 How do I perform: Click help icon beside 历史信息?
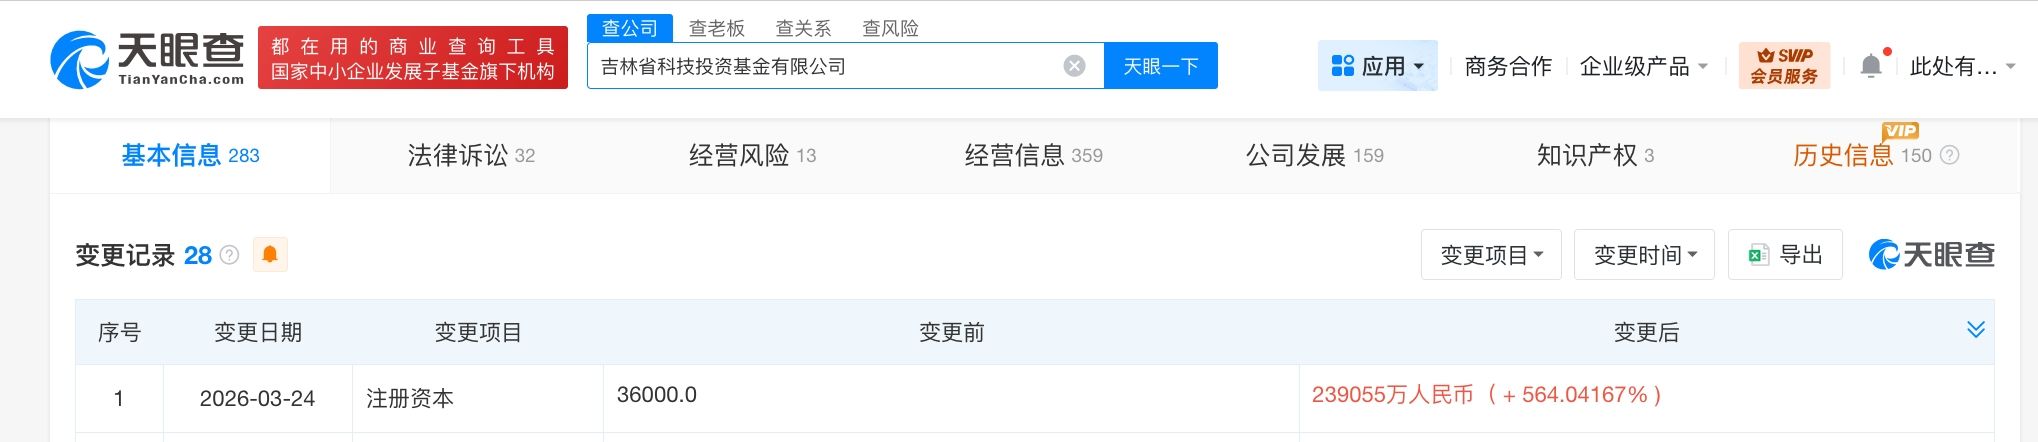(x=1949, y=155)
